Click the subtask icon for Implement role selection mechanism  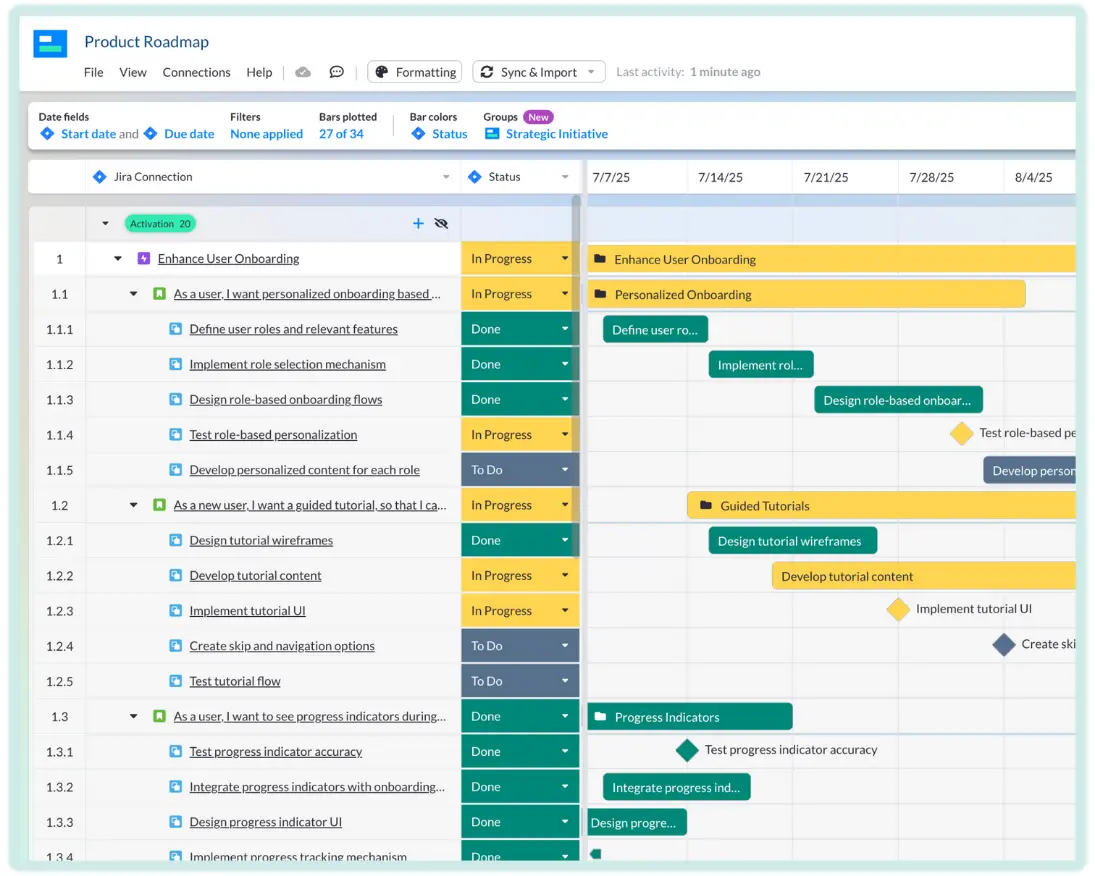176,364
